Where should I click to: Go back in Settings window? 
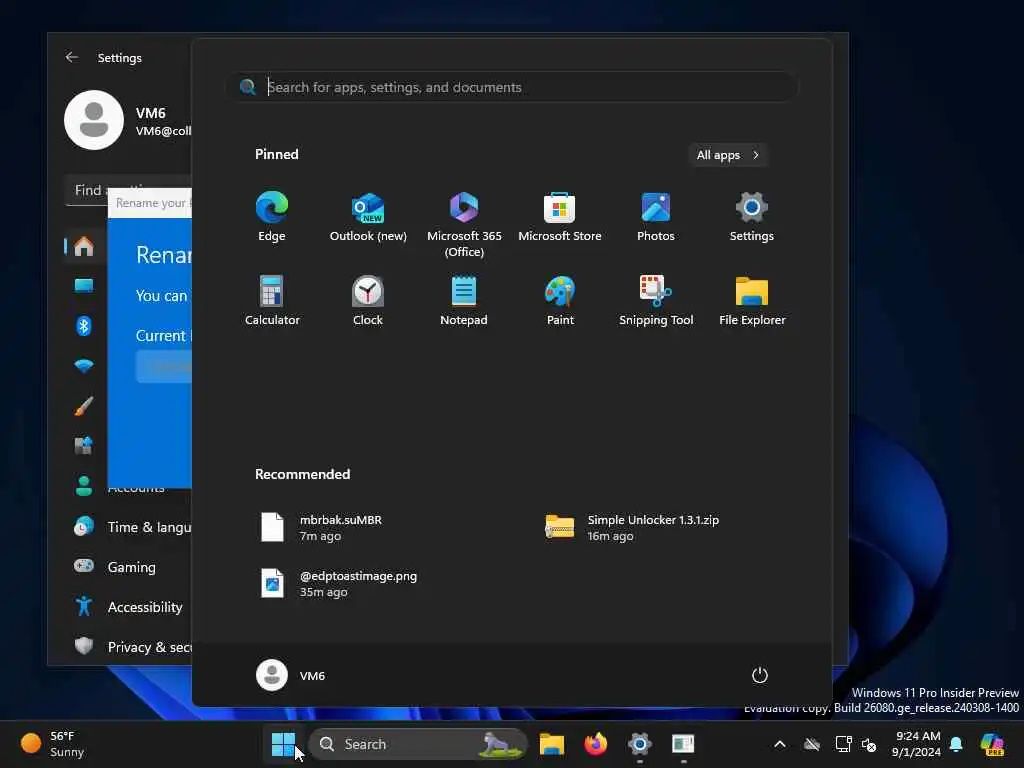(72, 57)
